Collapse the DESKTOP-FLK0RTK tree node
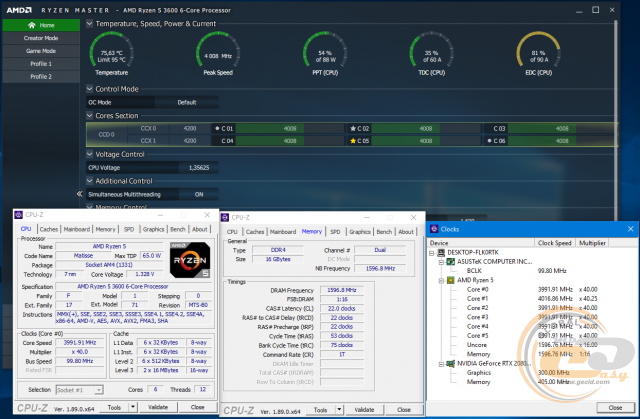This screenshot has height=419, width=640. pyautogui.click(x=431, y=253)
